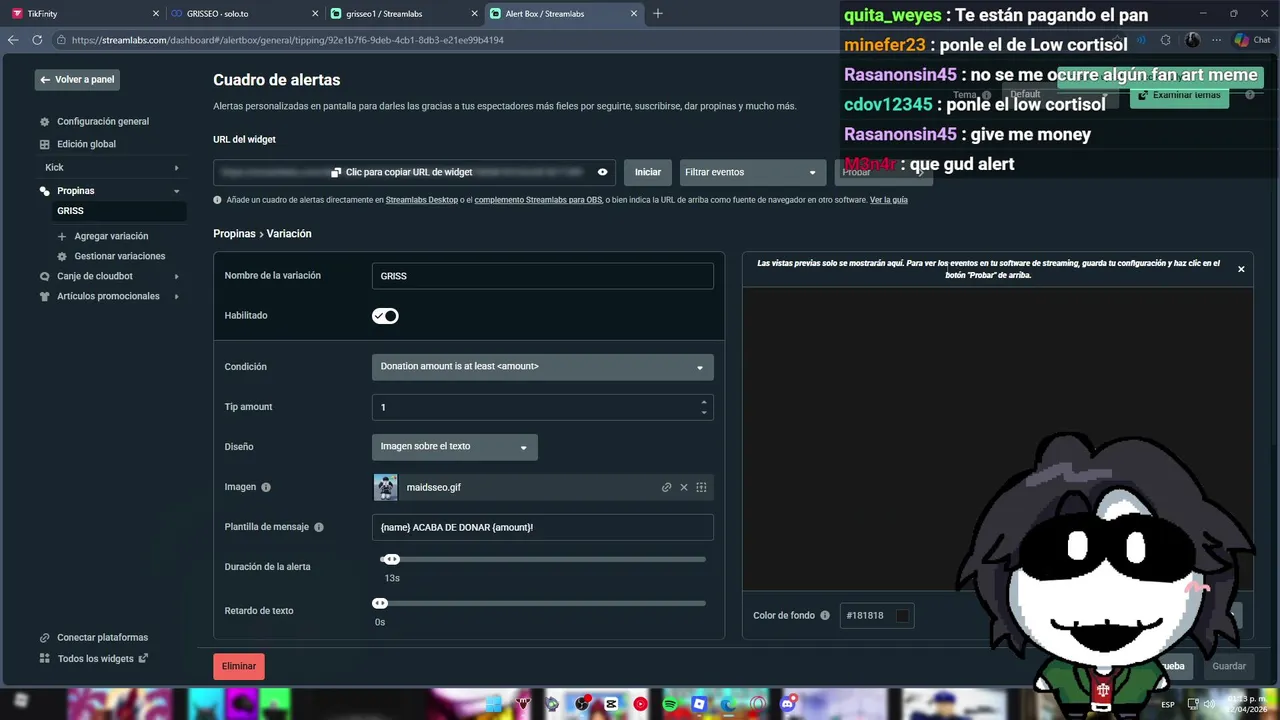
Task: Open Edición global in the sidebar
Action: pos(86,144)
